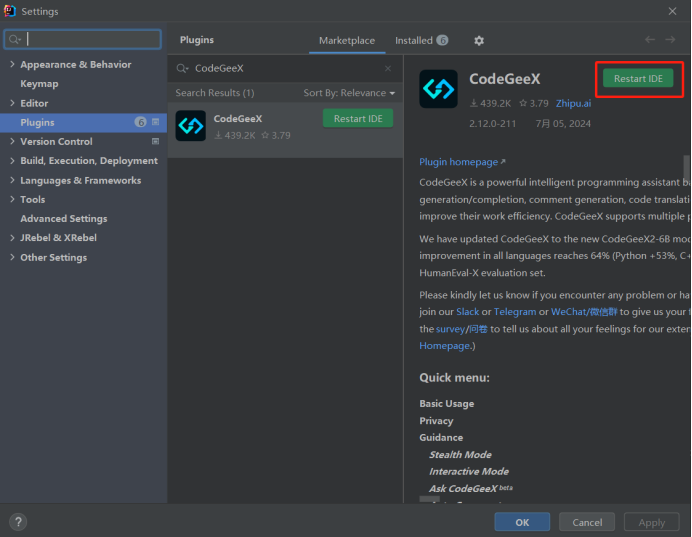Viewport: 692px width, 537px height.
Task: Open the Slack community link
Action: point(467,312)
